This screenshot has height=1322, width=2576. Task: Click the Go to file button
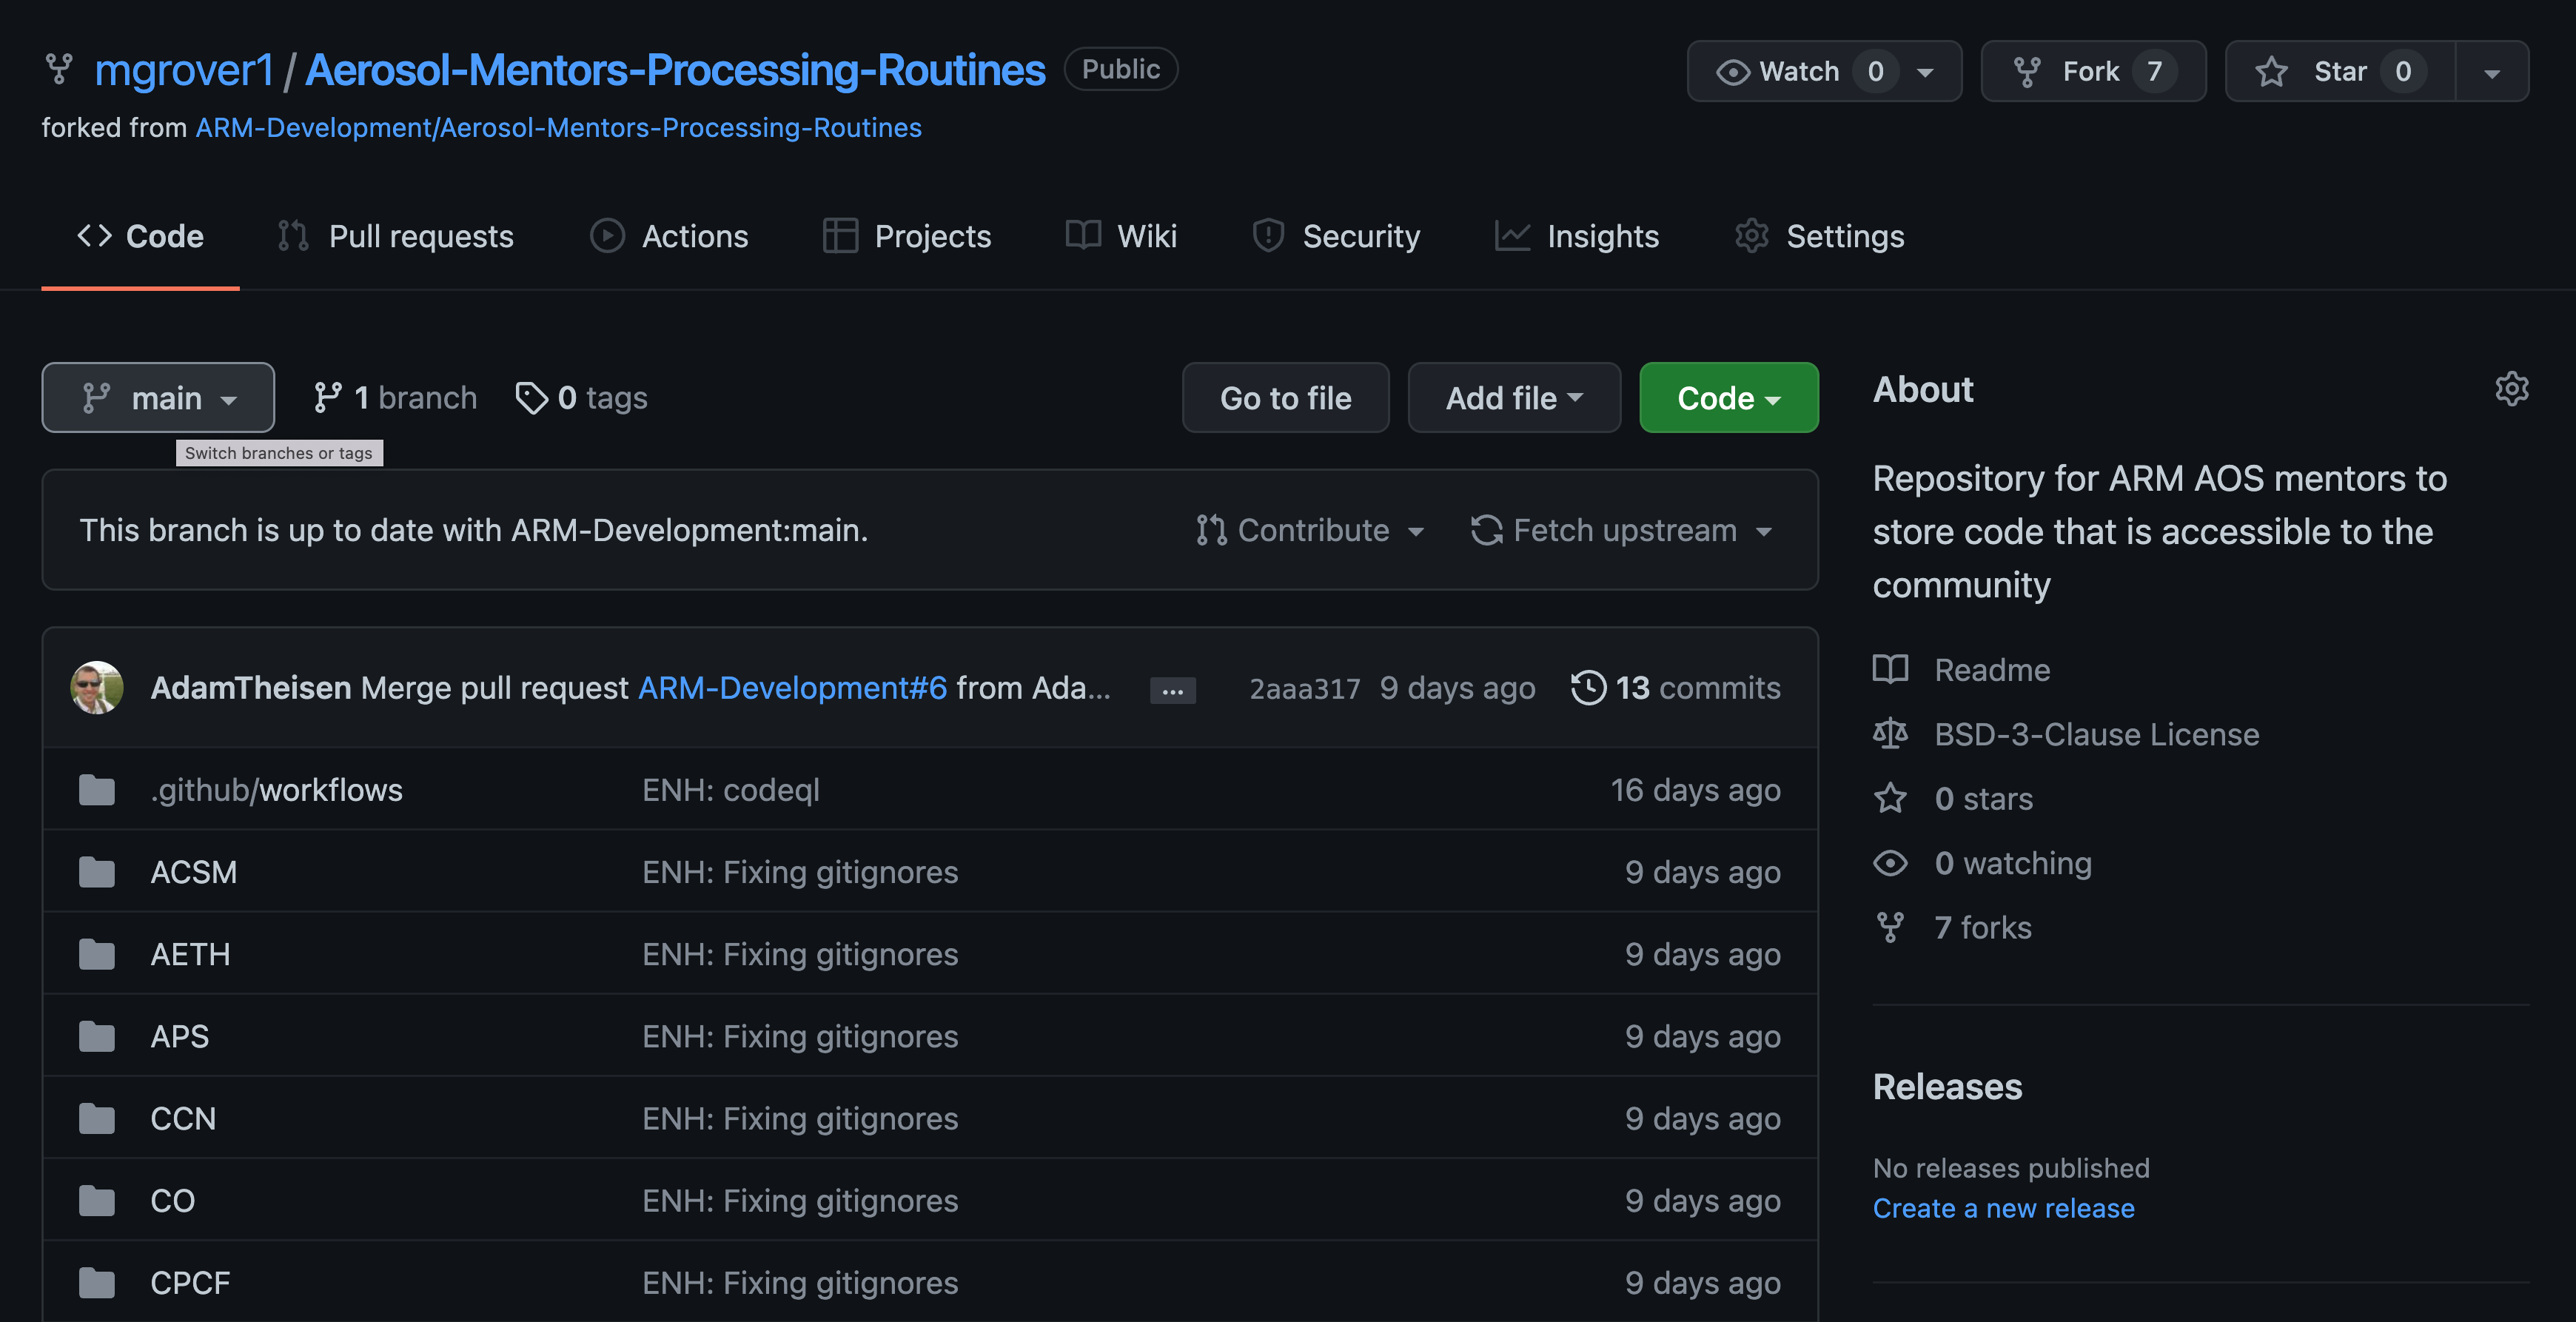tap(1285, 397)
